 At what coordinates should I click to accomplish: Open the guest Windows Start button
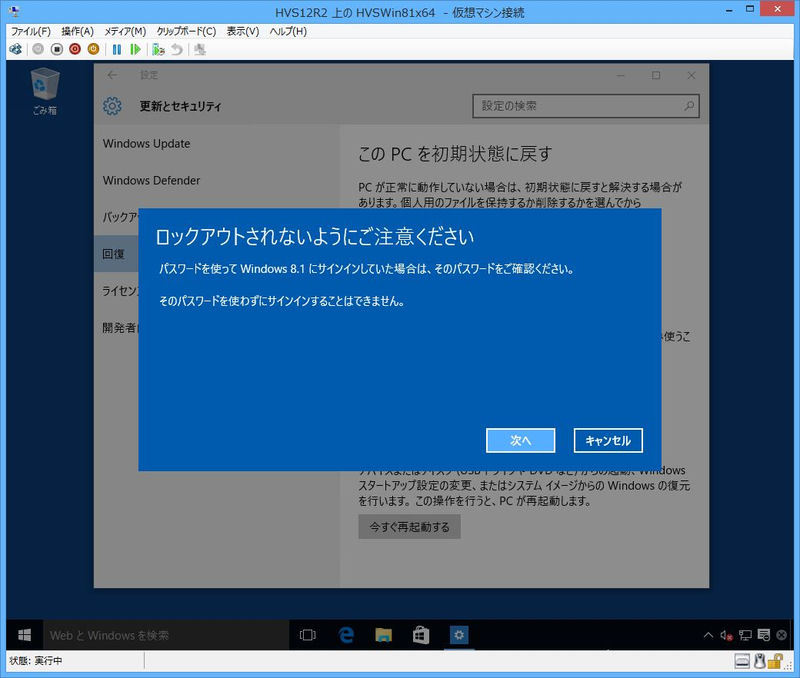tap(24, 635)
